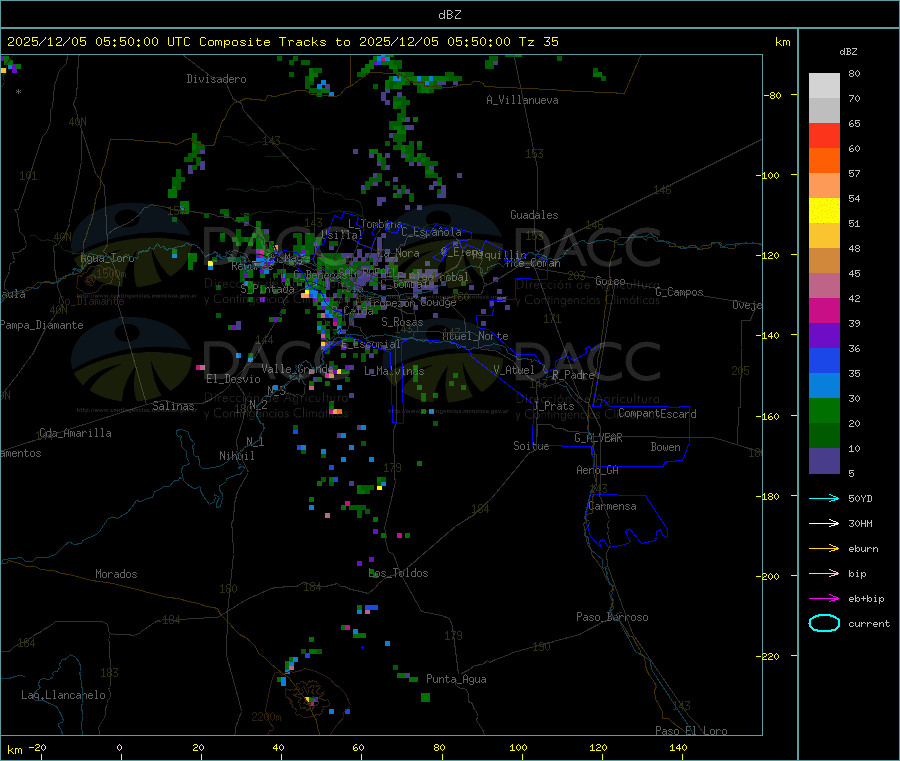Viewport: 900px width, 761px height.
Task: Click the Paso_El_Loro map label
Action: (x=692, y=731)
